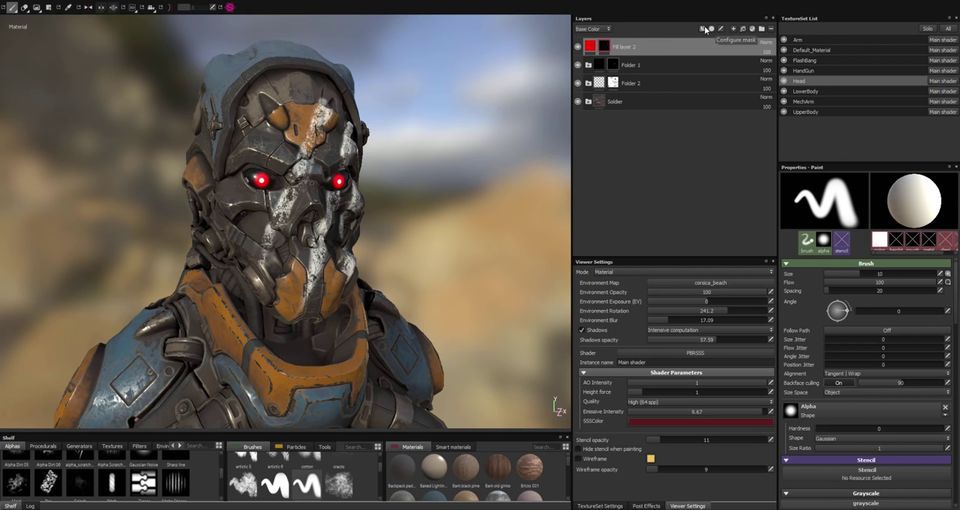
Task: Click the pink Iray render icon
Action: coord(230,7)
